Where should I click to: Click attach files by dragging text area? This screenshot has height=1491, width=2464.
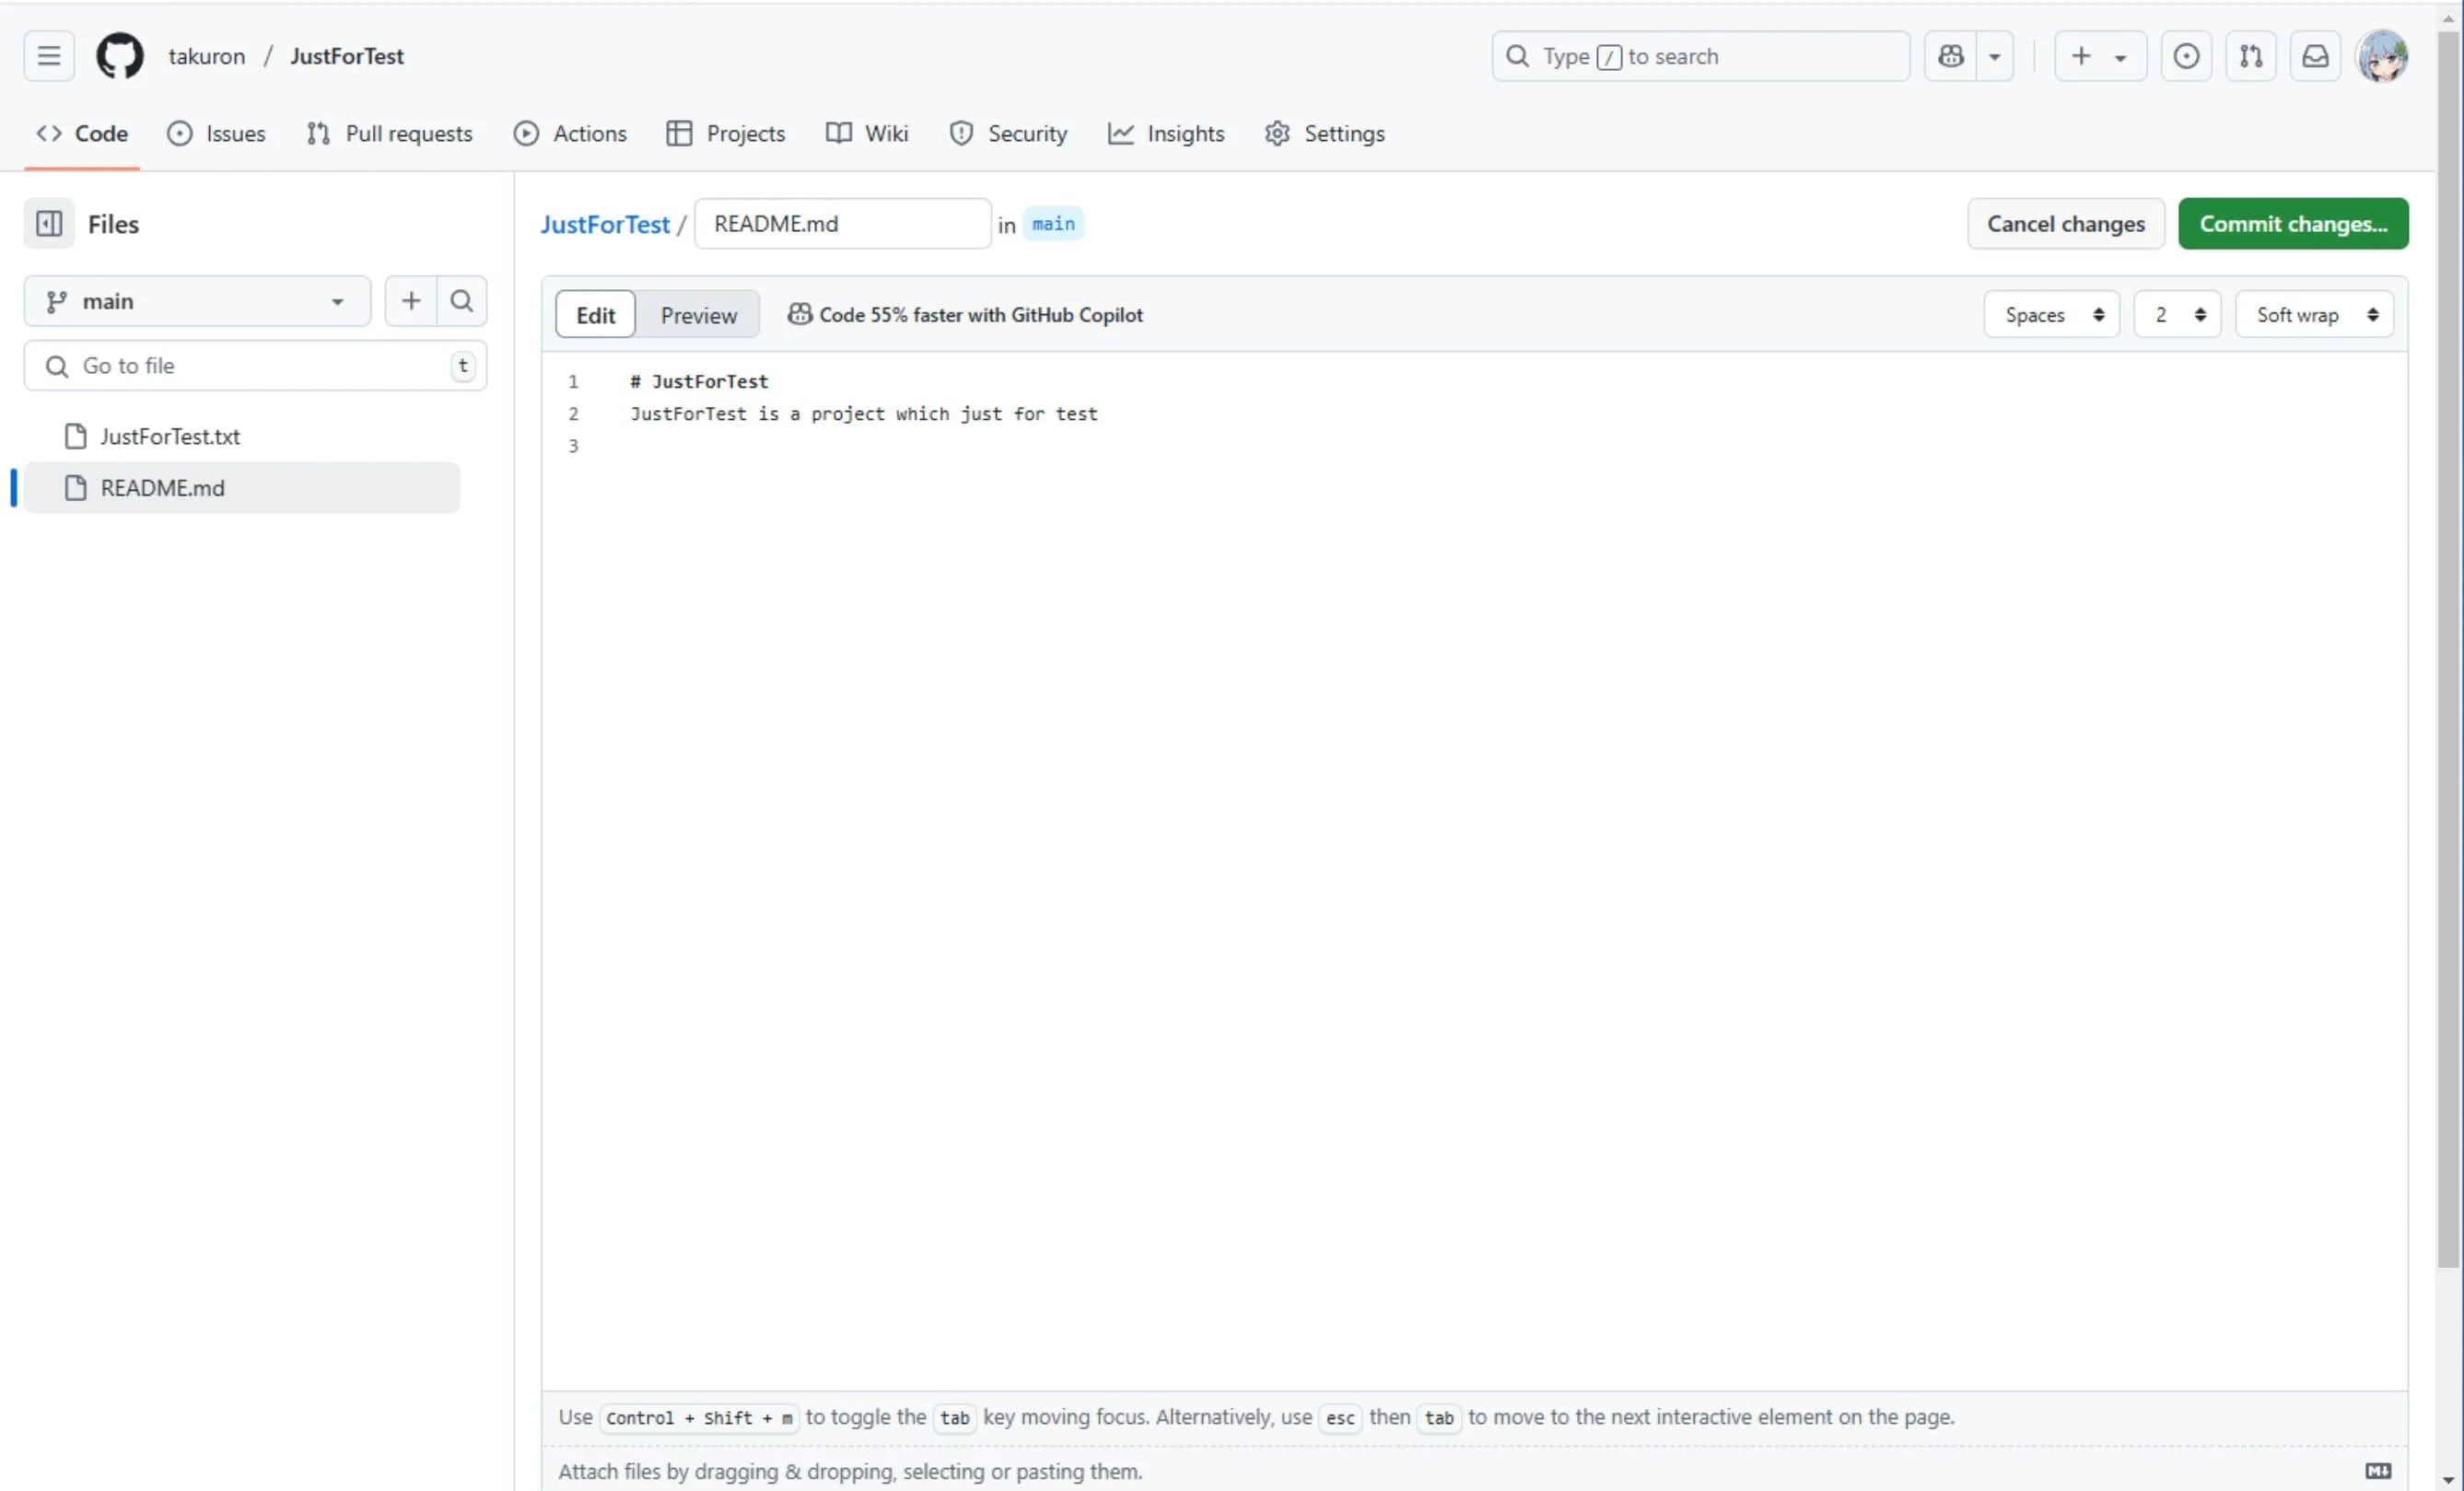click(x=850, y=1471)
